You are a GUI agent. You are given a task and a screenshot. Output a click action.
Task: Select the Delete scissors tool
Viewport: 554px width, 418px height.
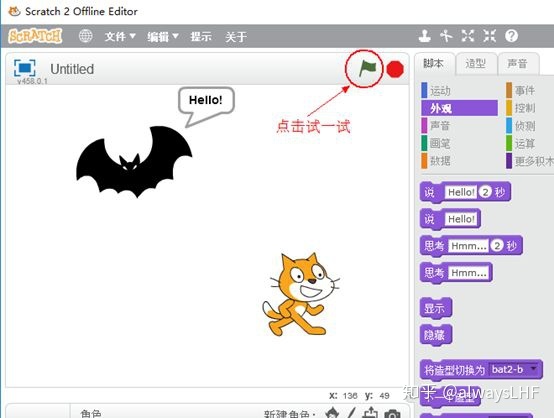446,36
